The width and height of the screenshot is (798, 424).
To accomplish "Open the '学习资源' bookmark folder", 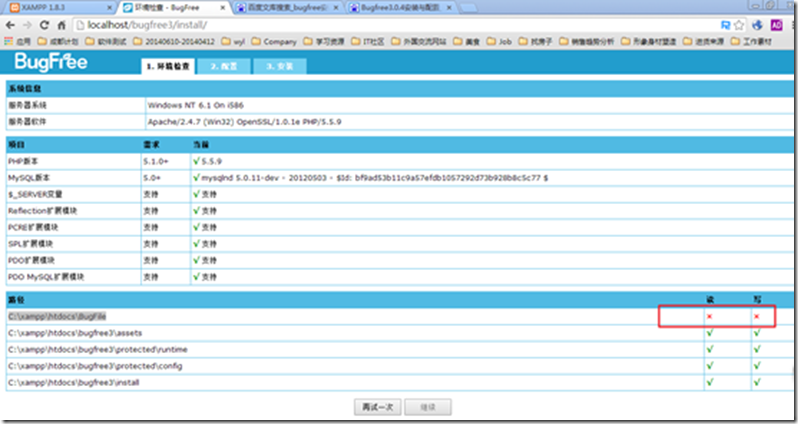I will [324, 41].
